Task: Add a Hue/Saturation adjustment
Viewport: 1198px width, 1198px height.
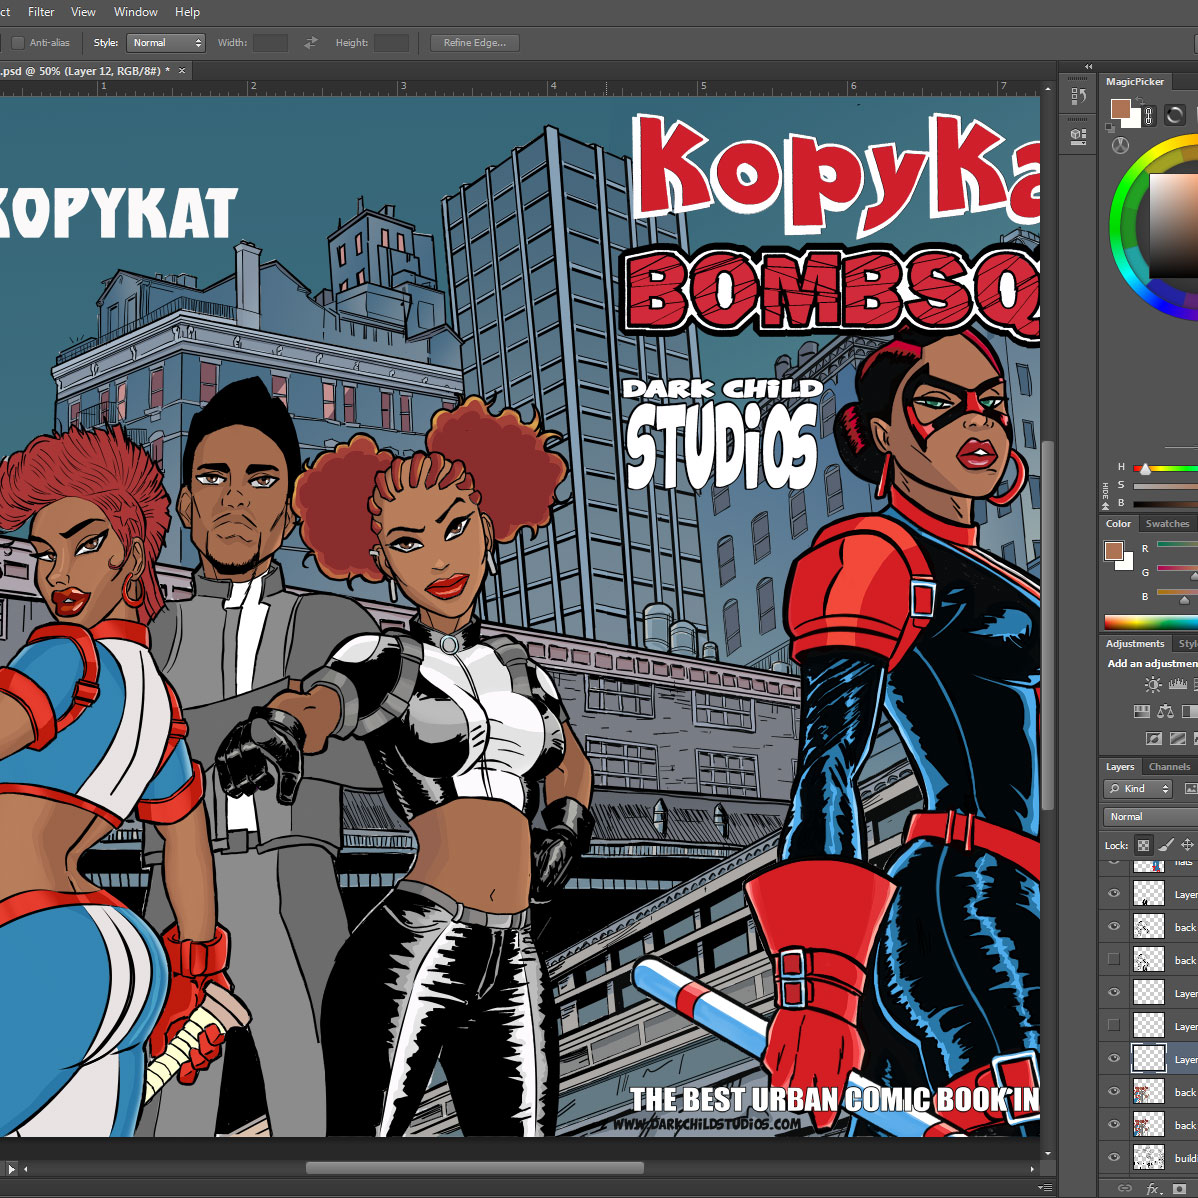Action: [1141, 711]
